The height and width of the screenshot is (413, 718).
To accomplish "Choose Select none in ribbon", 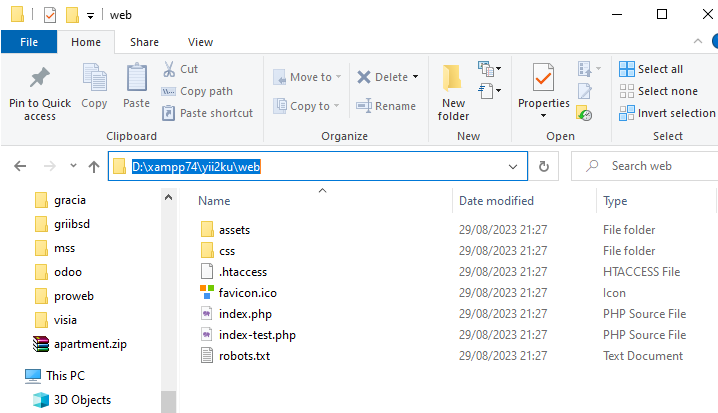I will tap(658, 91).
